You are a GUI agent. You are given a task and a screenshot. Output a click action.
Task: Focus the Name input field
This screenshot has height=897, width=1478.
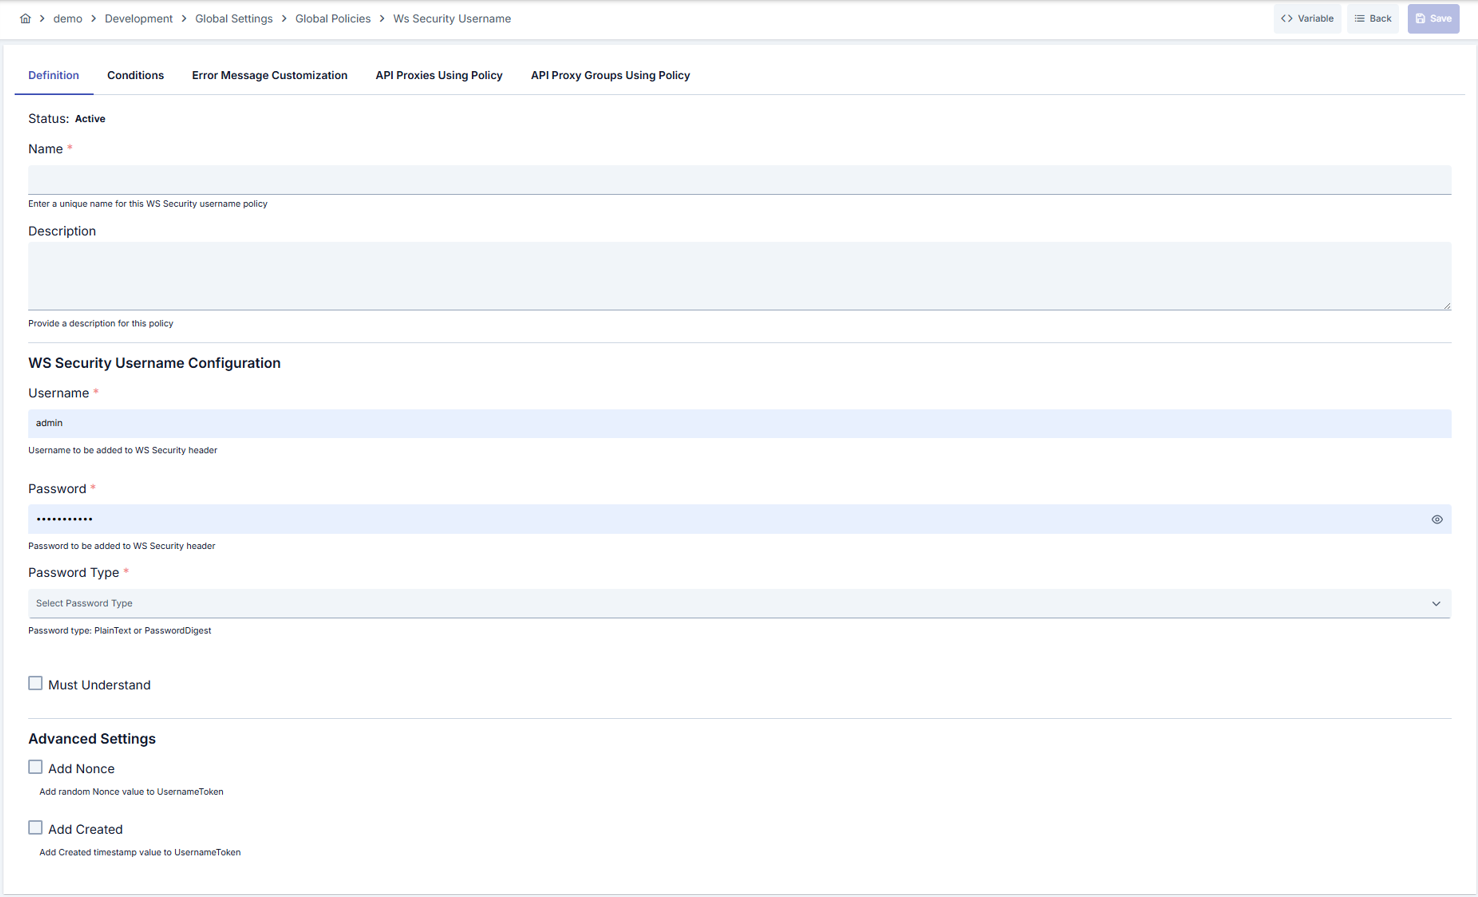(x=739, y=180)
